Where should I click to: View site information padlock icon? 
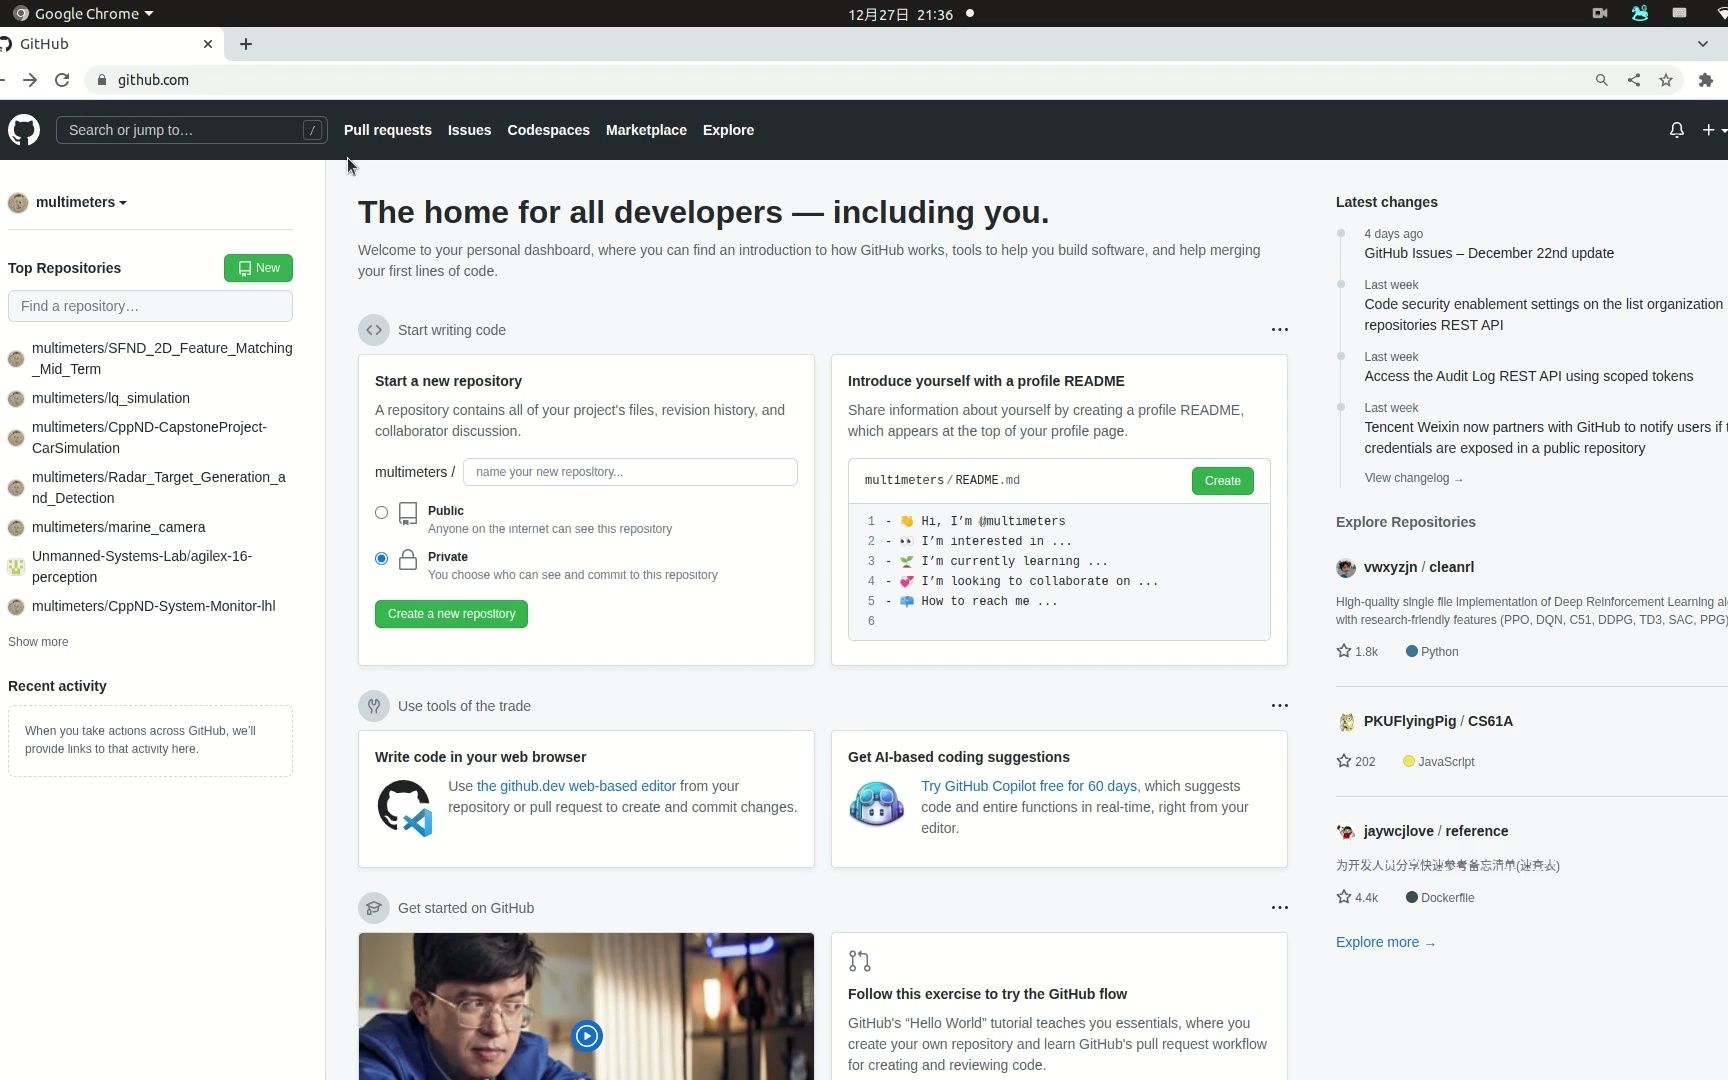pyautogui.click(x=101, y=80)
